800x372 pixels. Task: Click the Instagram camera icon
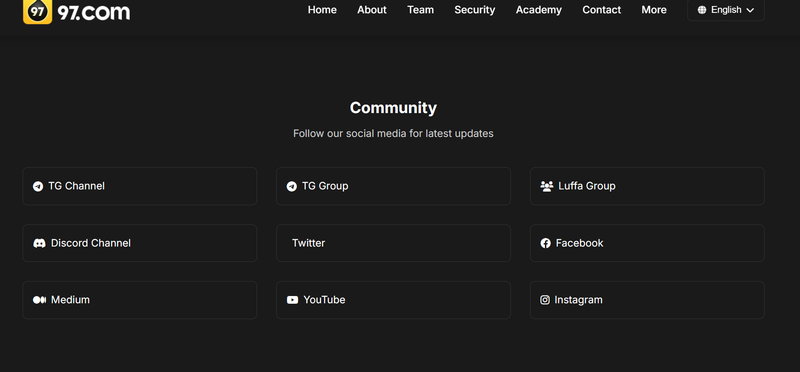pos(545,300)
